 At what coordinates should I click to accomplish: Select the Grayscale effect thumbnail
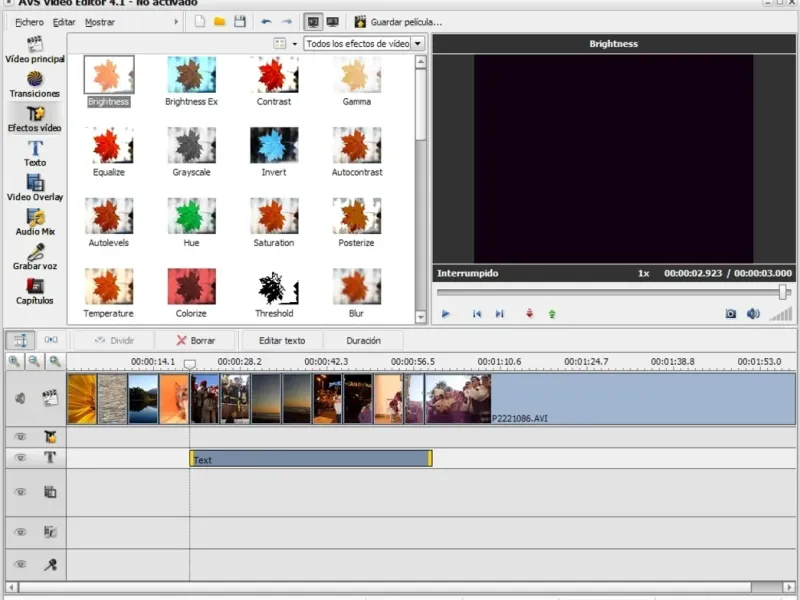191,145
